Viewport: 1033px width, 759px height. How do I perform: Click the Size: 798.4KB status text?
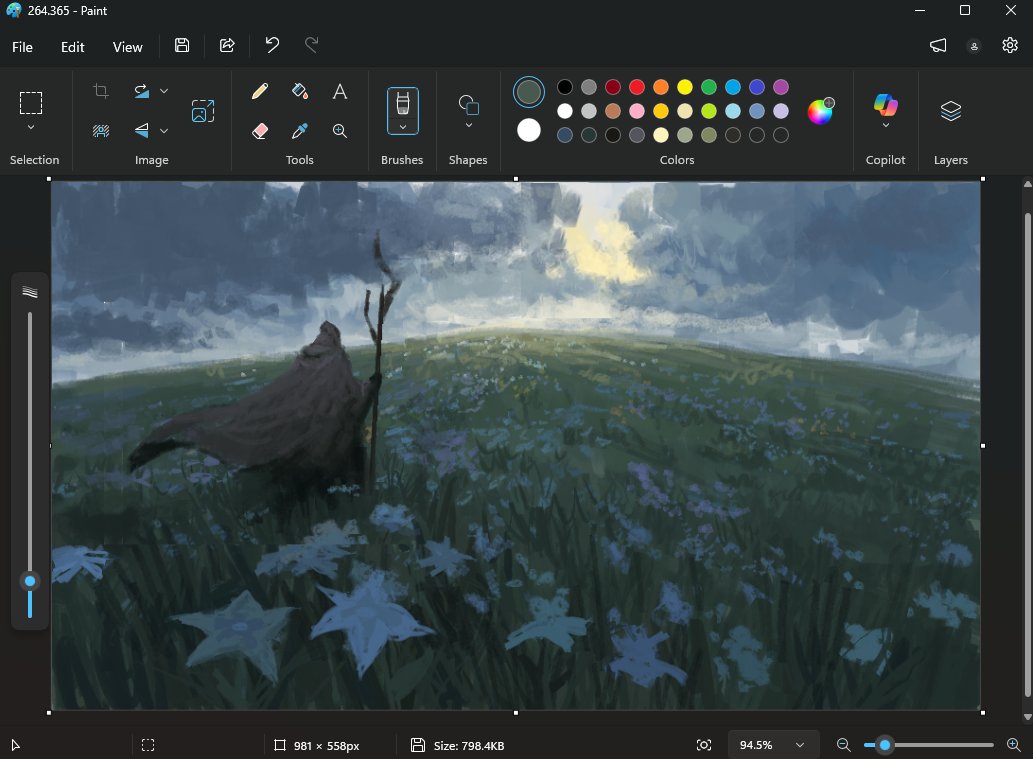(468, 746)
